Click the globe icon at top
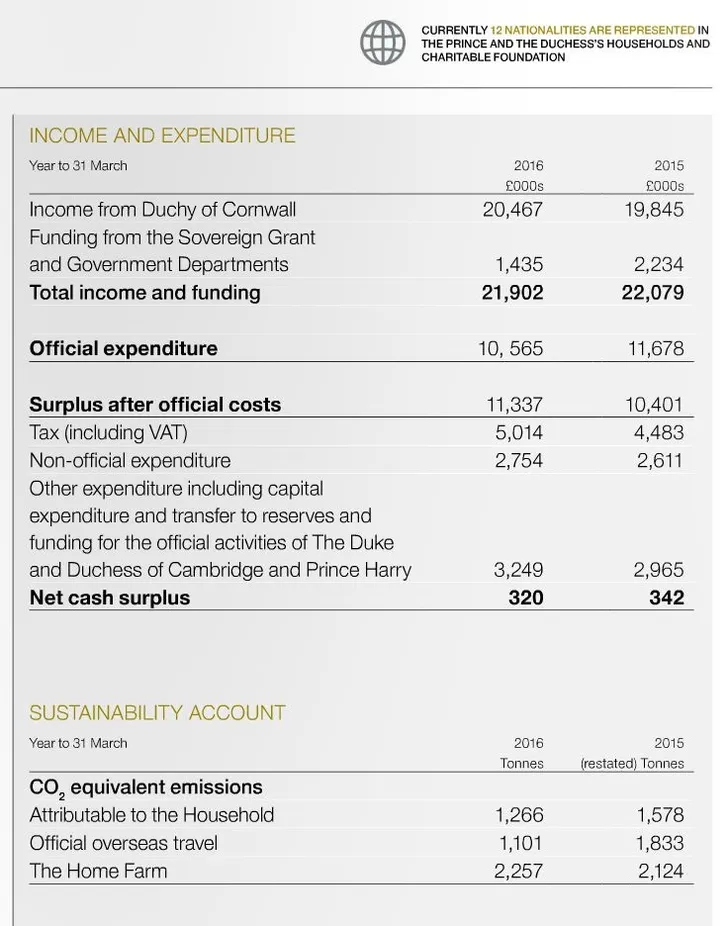Image resolution: width=728 pixels, height=926 pixels. [383, 43]
